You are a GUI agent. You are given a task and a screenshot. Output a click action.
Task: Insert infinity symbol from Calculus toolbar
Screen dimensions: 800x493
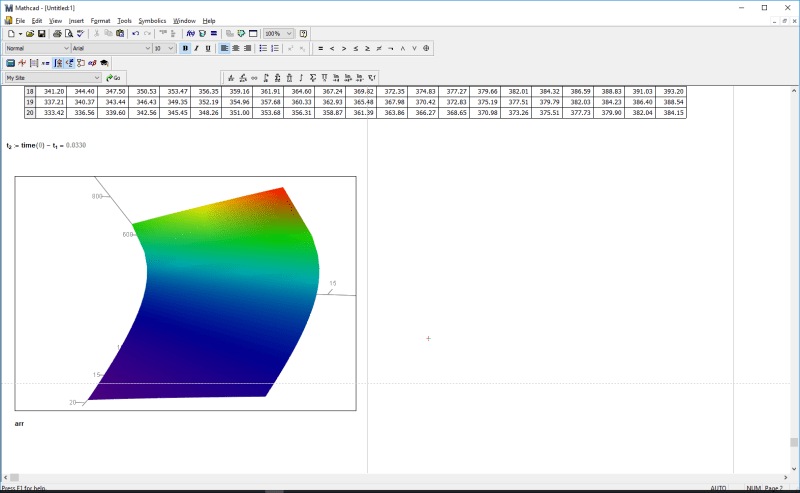click(254, 78)
